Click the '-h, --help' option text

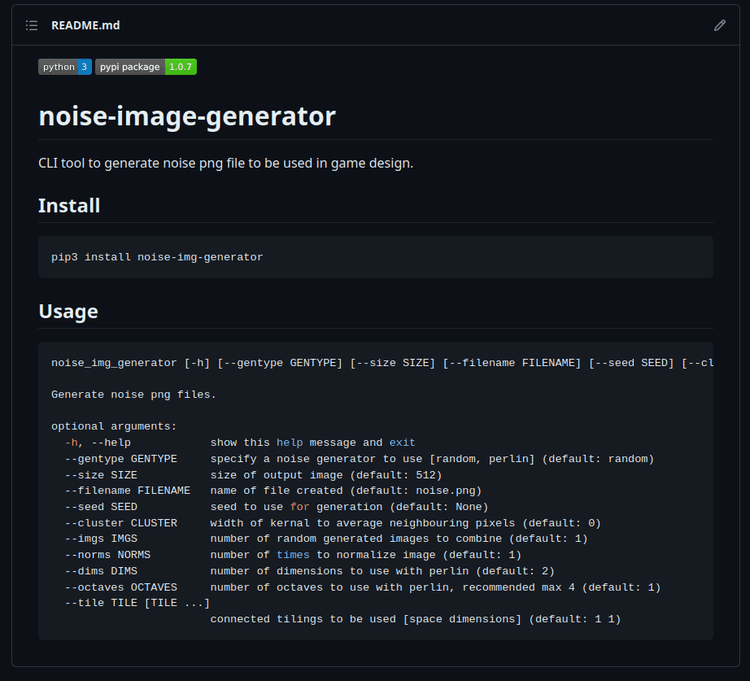(98, 443)
